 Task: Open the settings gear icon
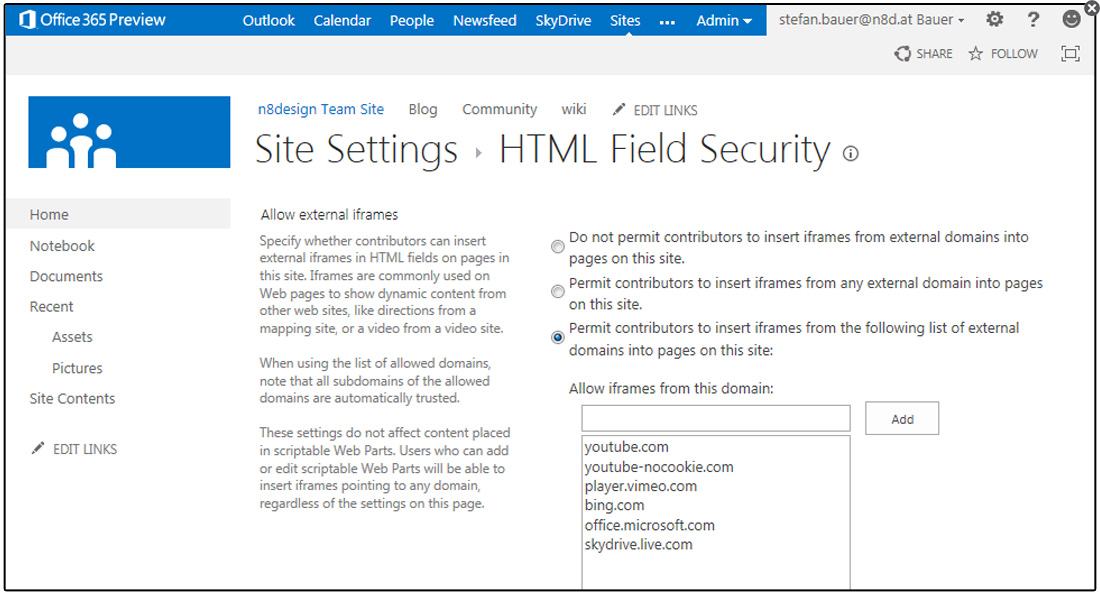(994, 20)
